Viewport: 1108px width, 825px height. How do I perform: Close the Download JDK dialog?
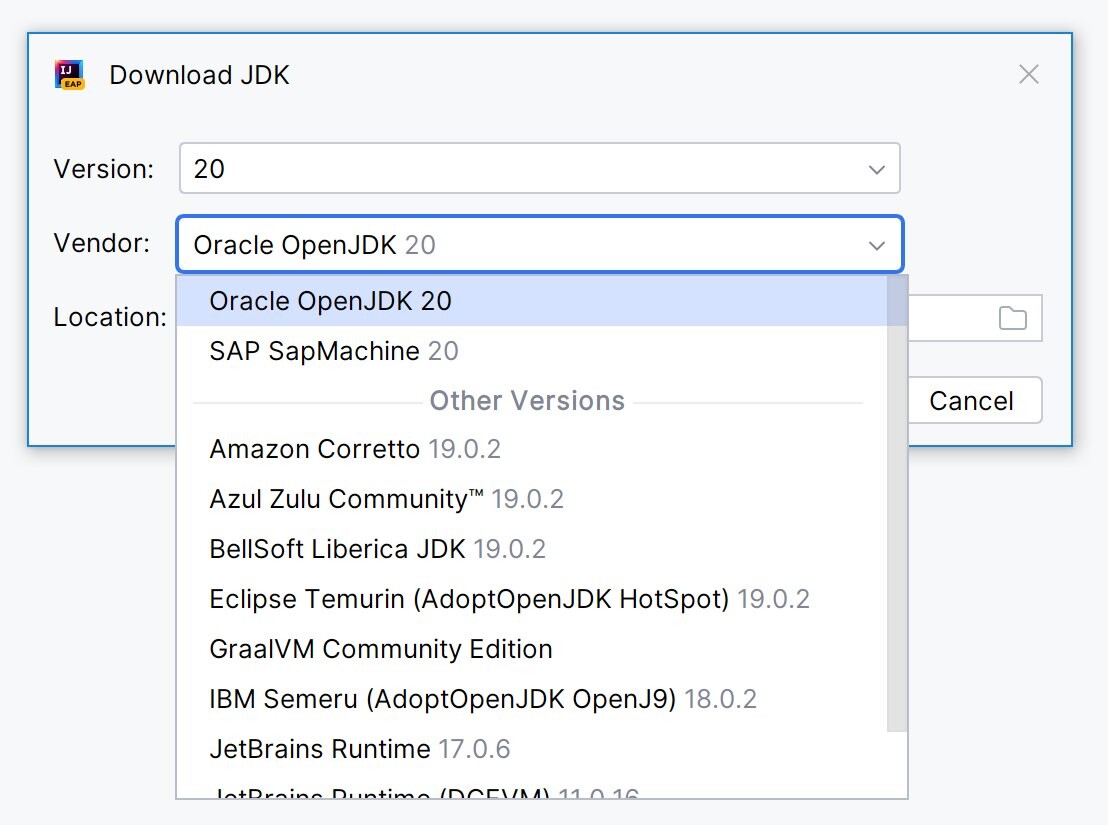1028,74
